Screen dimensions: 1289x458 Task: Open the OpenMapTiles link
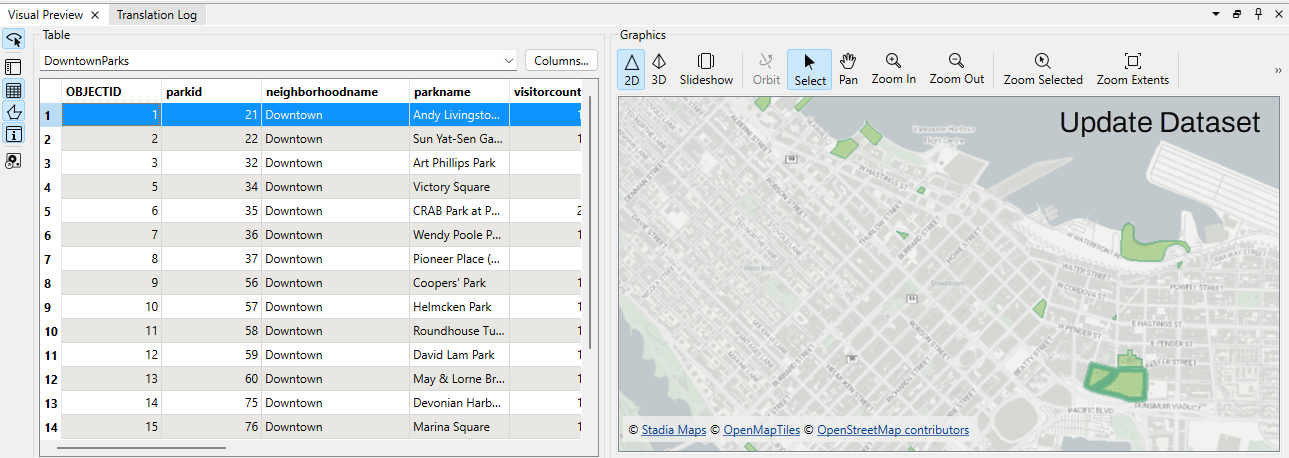[761, 430]
